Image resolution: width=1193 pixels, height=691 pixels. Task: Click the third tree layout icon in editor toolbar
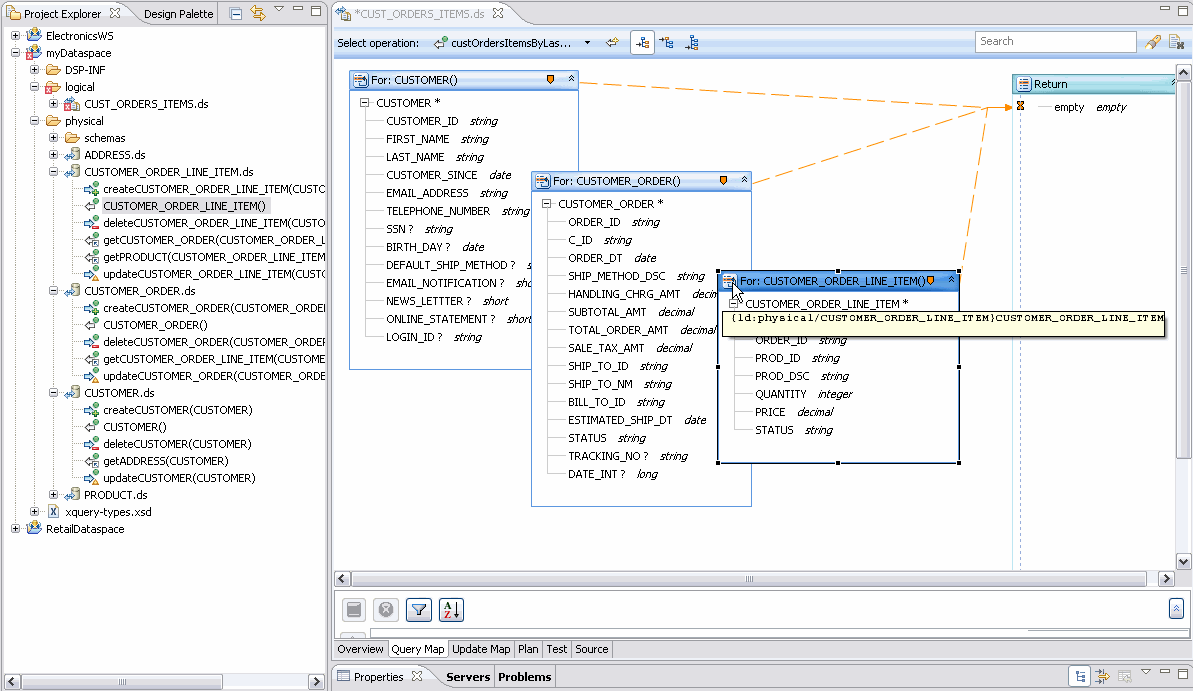click(692, 43)
